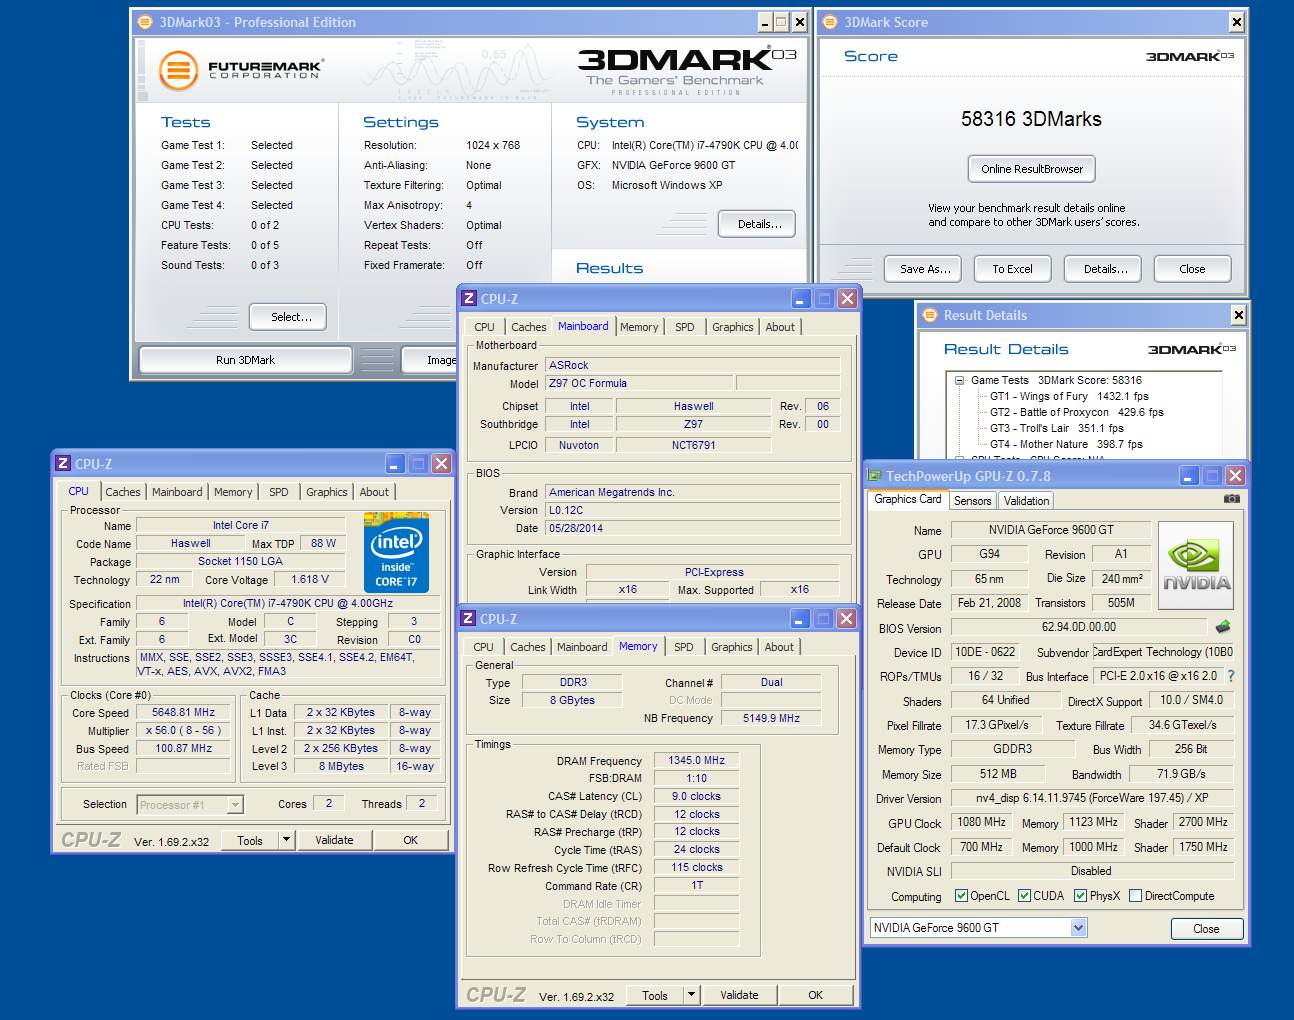Click the 3DMark Score title bar icon
Image resolution: width=1294 pixels, height=1020 pixels.
pos(829,22)
